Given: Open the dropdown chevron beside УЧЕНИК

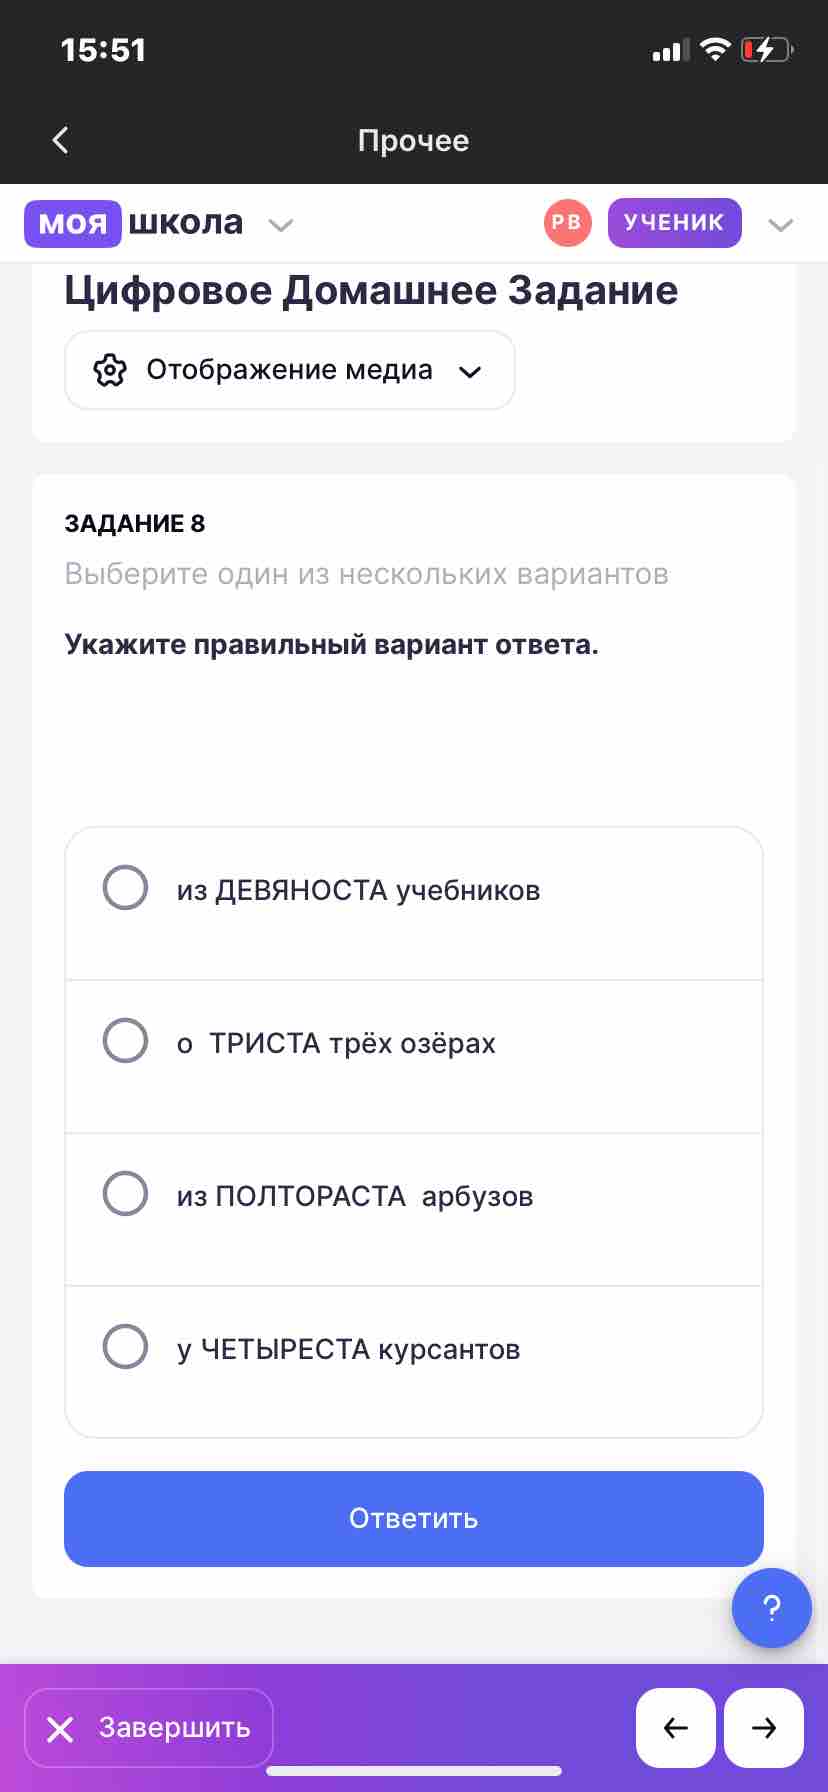Looking at the screenshot, I should [x=780, y=225].
